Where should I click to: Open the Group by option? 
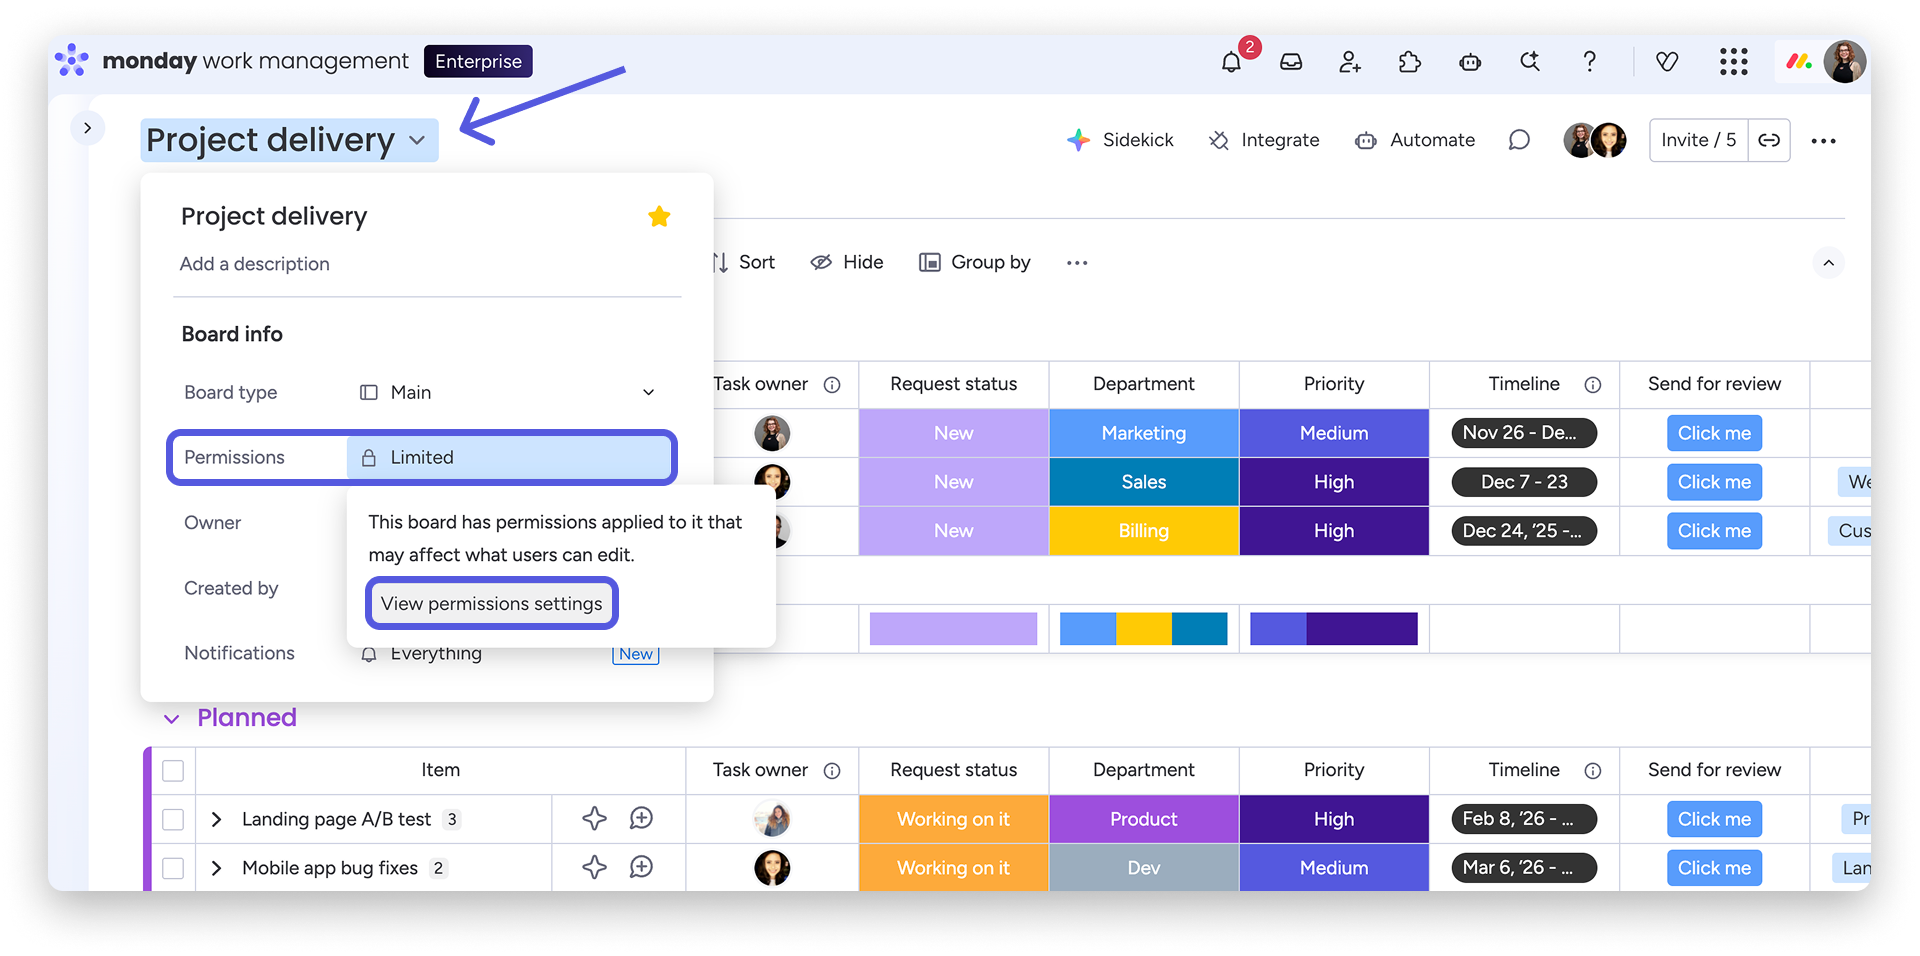975,263
